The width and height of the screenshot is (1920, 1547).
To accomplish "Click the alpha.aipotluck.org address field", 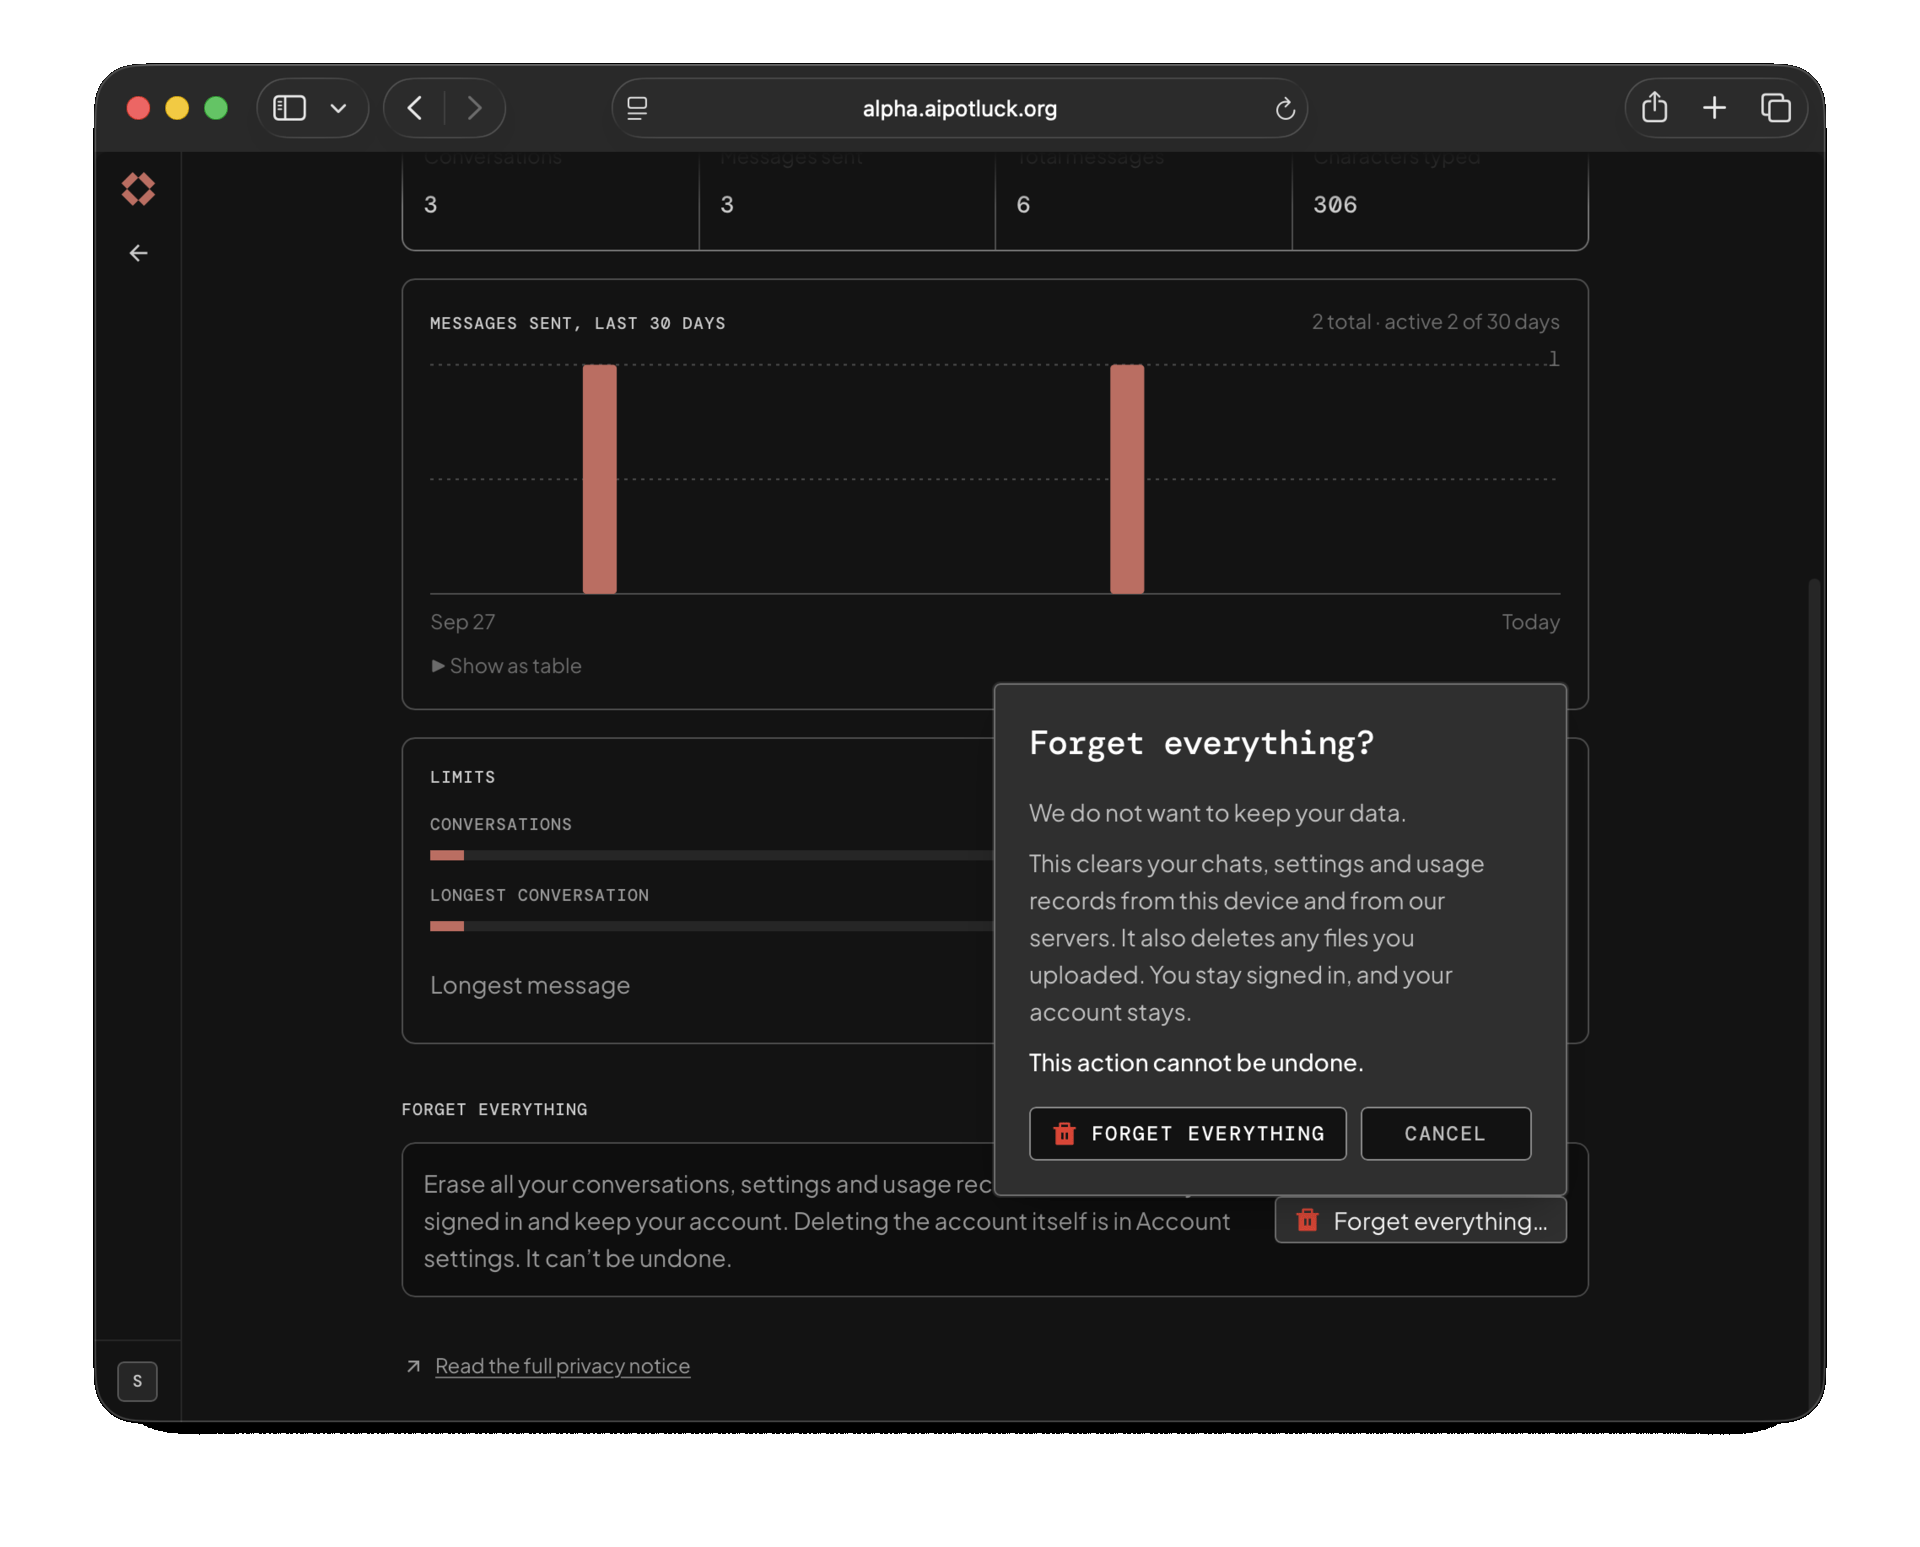I will click(959, 108).
